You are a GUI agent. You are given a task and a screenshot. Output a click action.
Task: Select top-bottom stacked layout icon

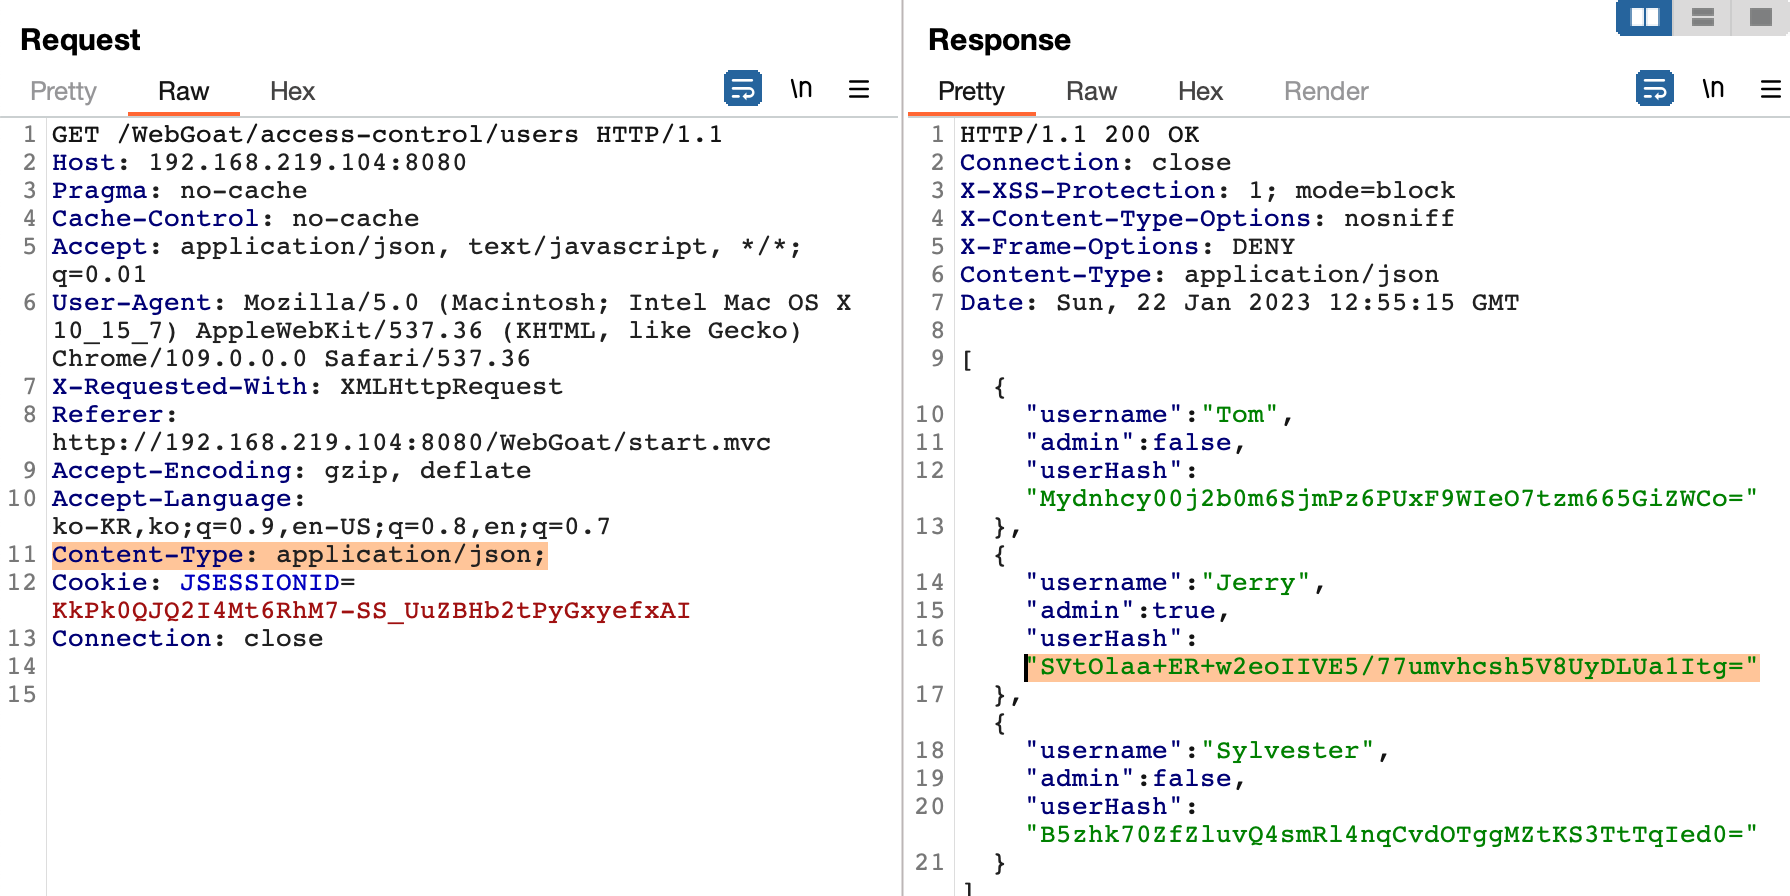click(x=1702, y=17)
